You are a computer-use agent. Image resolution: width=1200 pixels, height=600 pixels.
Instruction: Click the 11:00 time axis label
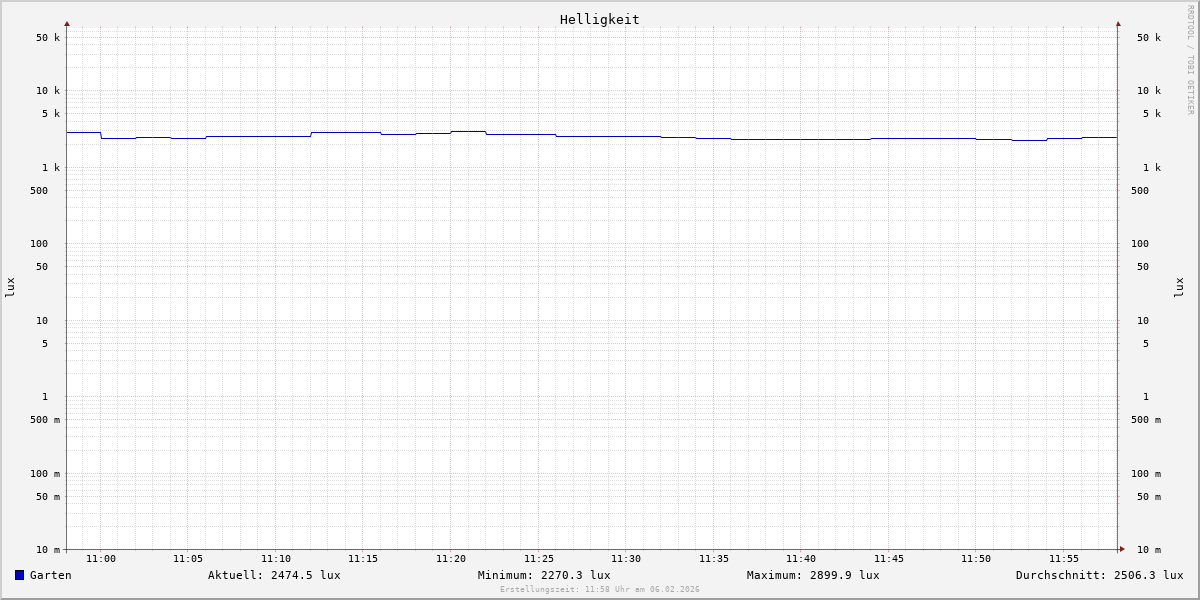pyautogui.click(x=101, y=559)
